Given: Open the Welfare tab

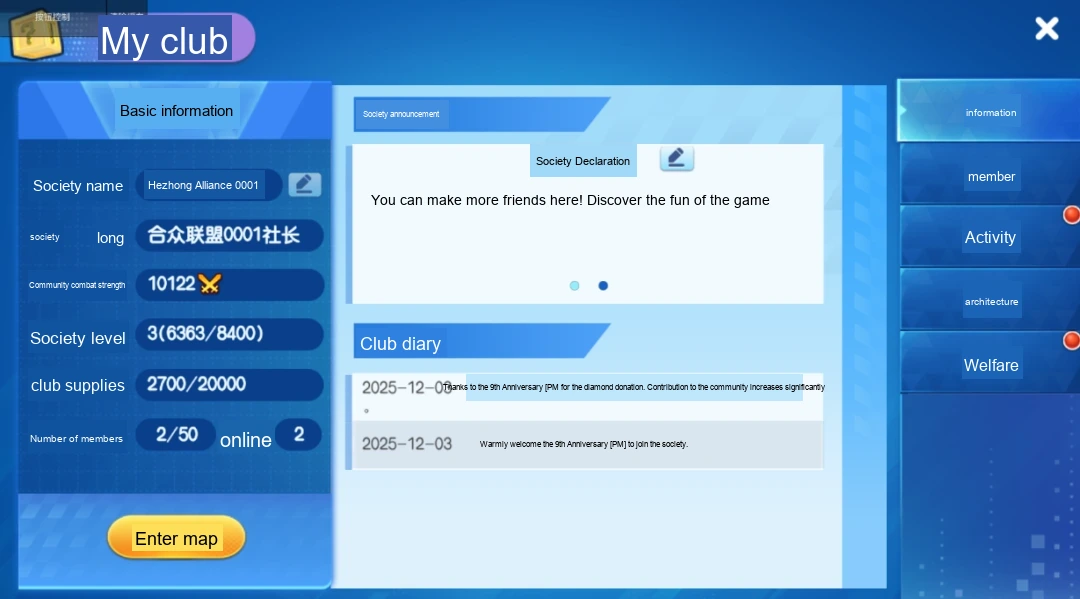Looking at the screenshot, I should pos(990,364).
